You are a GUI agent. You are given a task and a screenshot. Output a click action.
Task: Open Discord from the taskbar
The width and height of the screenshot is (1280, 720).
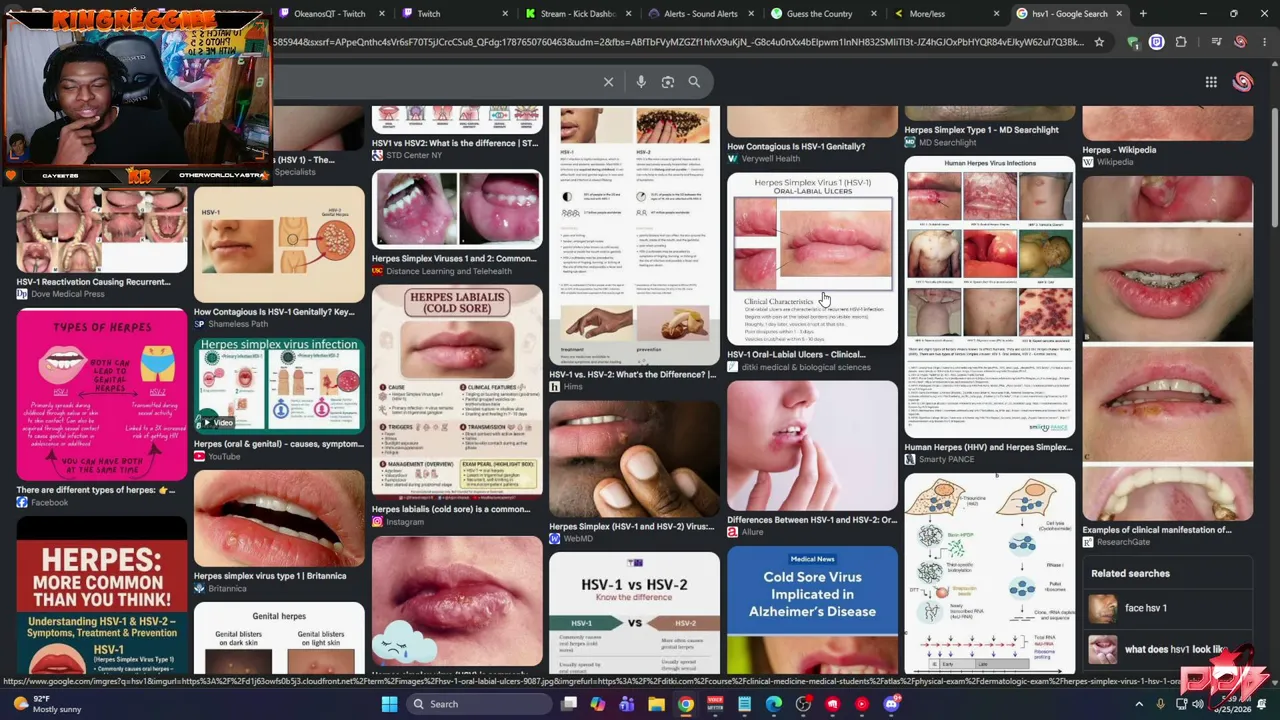coord(891,704)
